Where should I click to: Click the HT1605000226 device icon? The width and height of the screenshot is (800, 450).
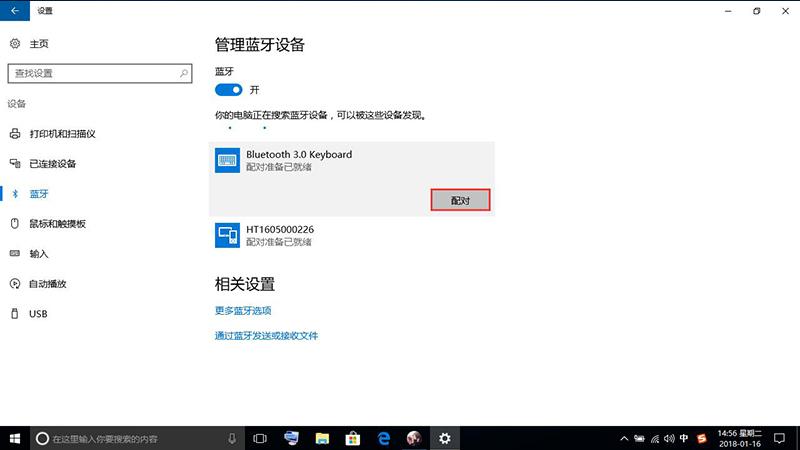coord(227,235)
